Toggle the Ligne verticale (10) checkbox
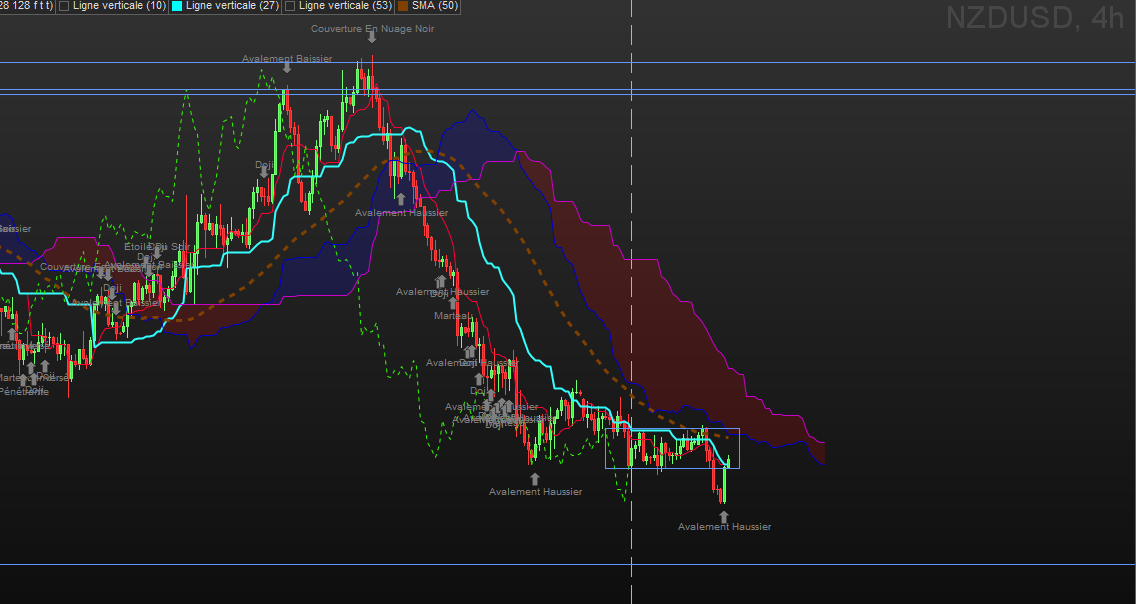Screen dimensions: 1136x604 (65, 6)
